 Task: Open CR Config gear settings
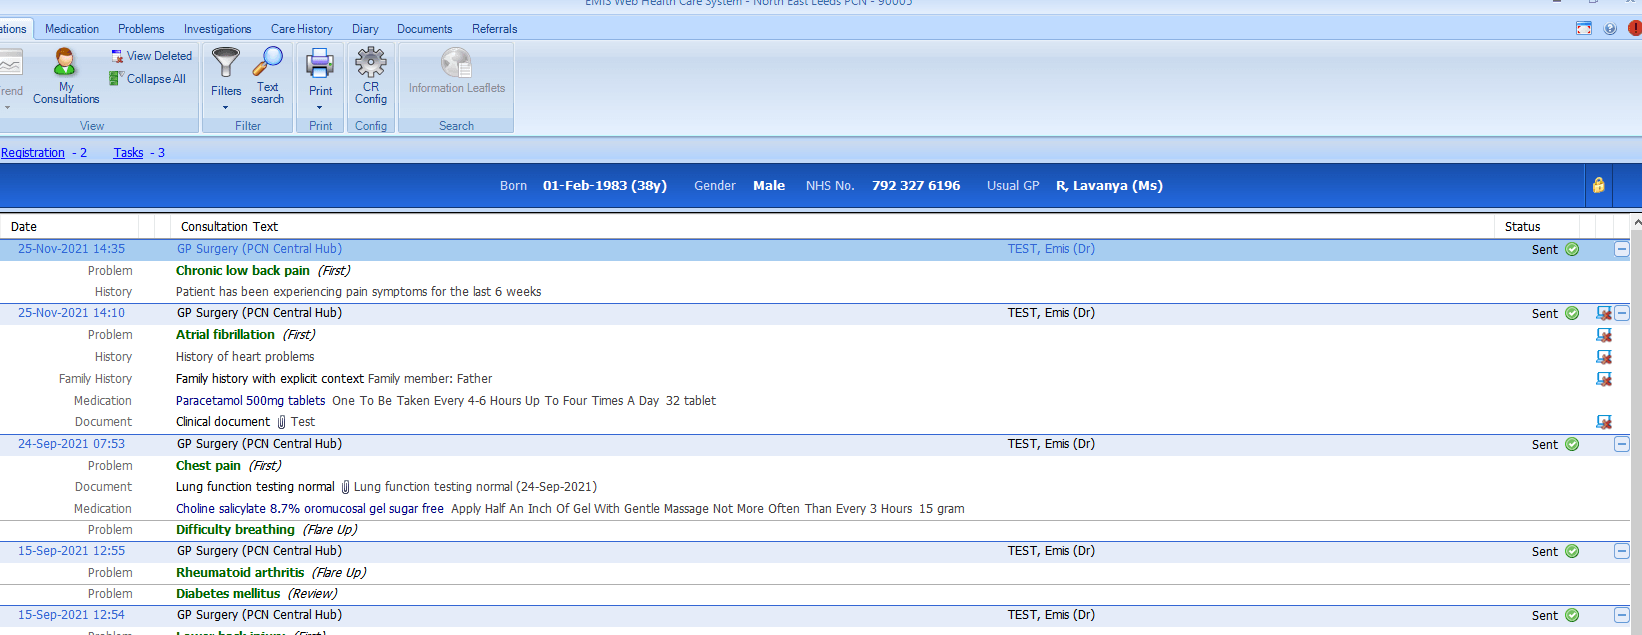click(x=371, y=76)
